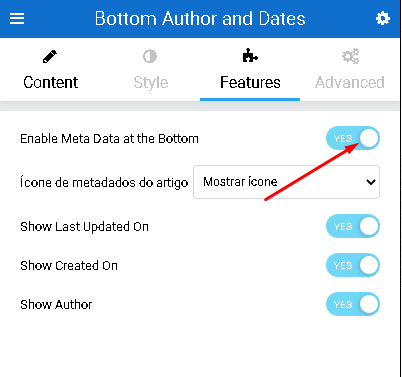Image resolution: width=402 pixels, height=377 pixels.
Task: Open the hamburger menu icon
Action: coord(17,18)
